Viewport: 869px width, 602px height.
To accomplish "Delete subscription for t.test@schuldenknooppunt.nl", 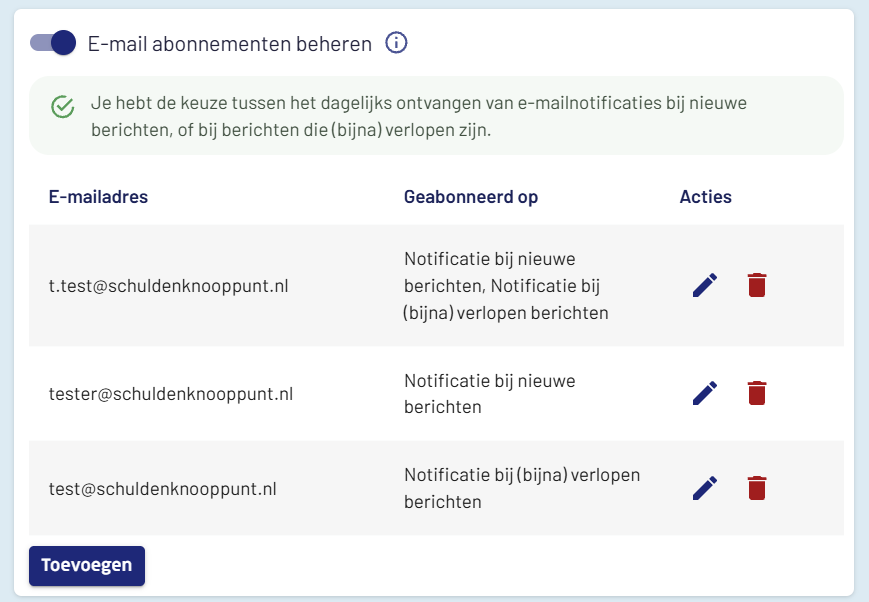I will tap(757, 285).
